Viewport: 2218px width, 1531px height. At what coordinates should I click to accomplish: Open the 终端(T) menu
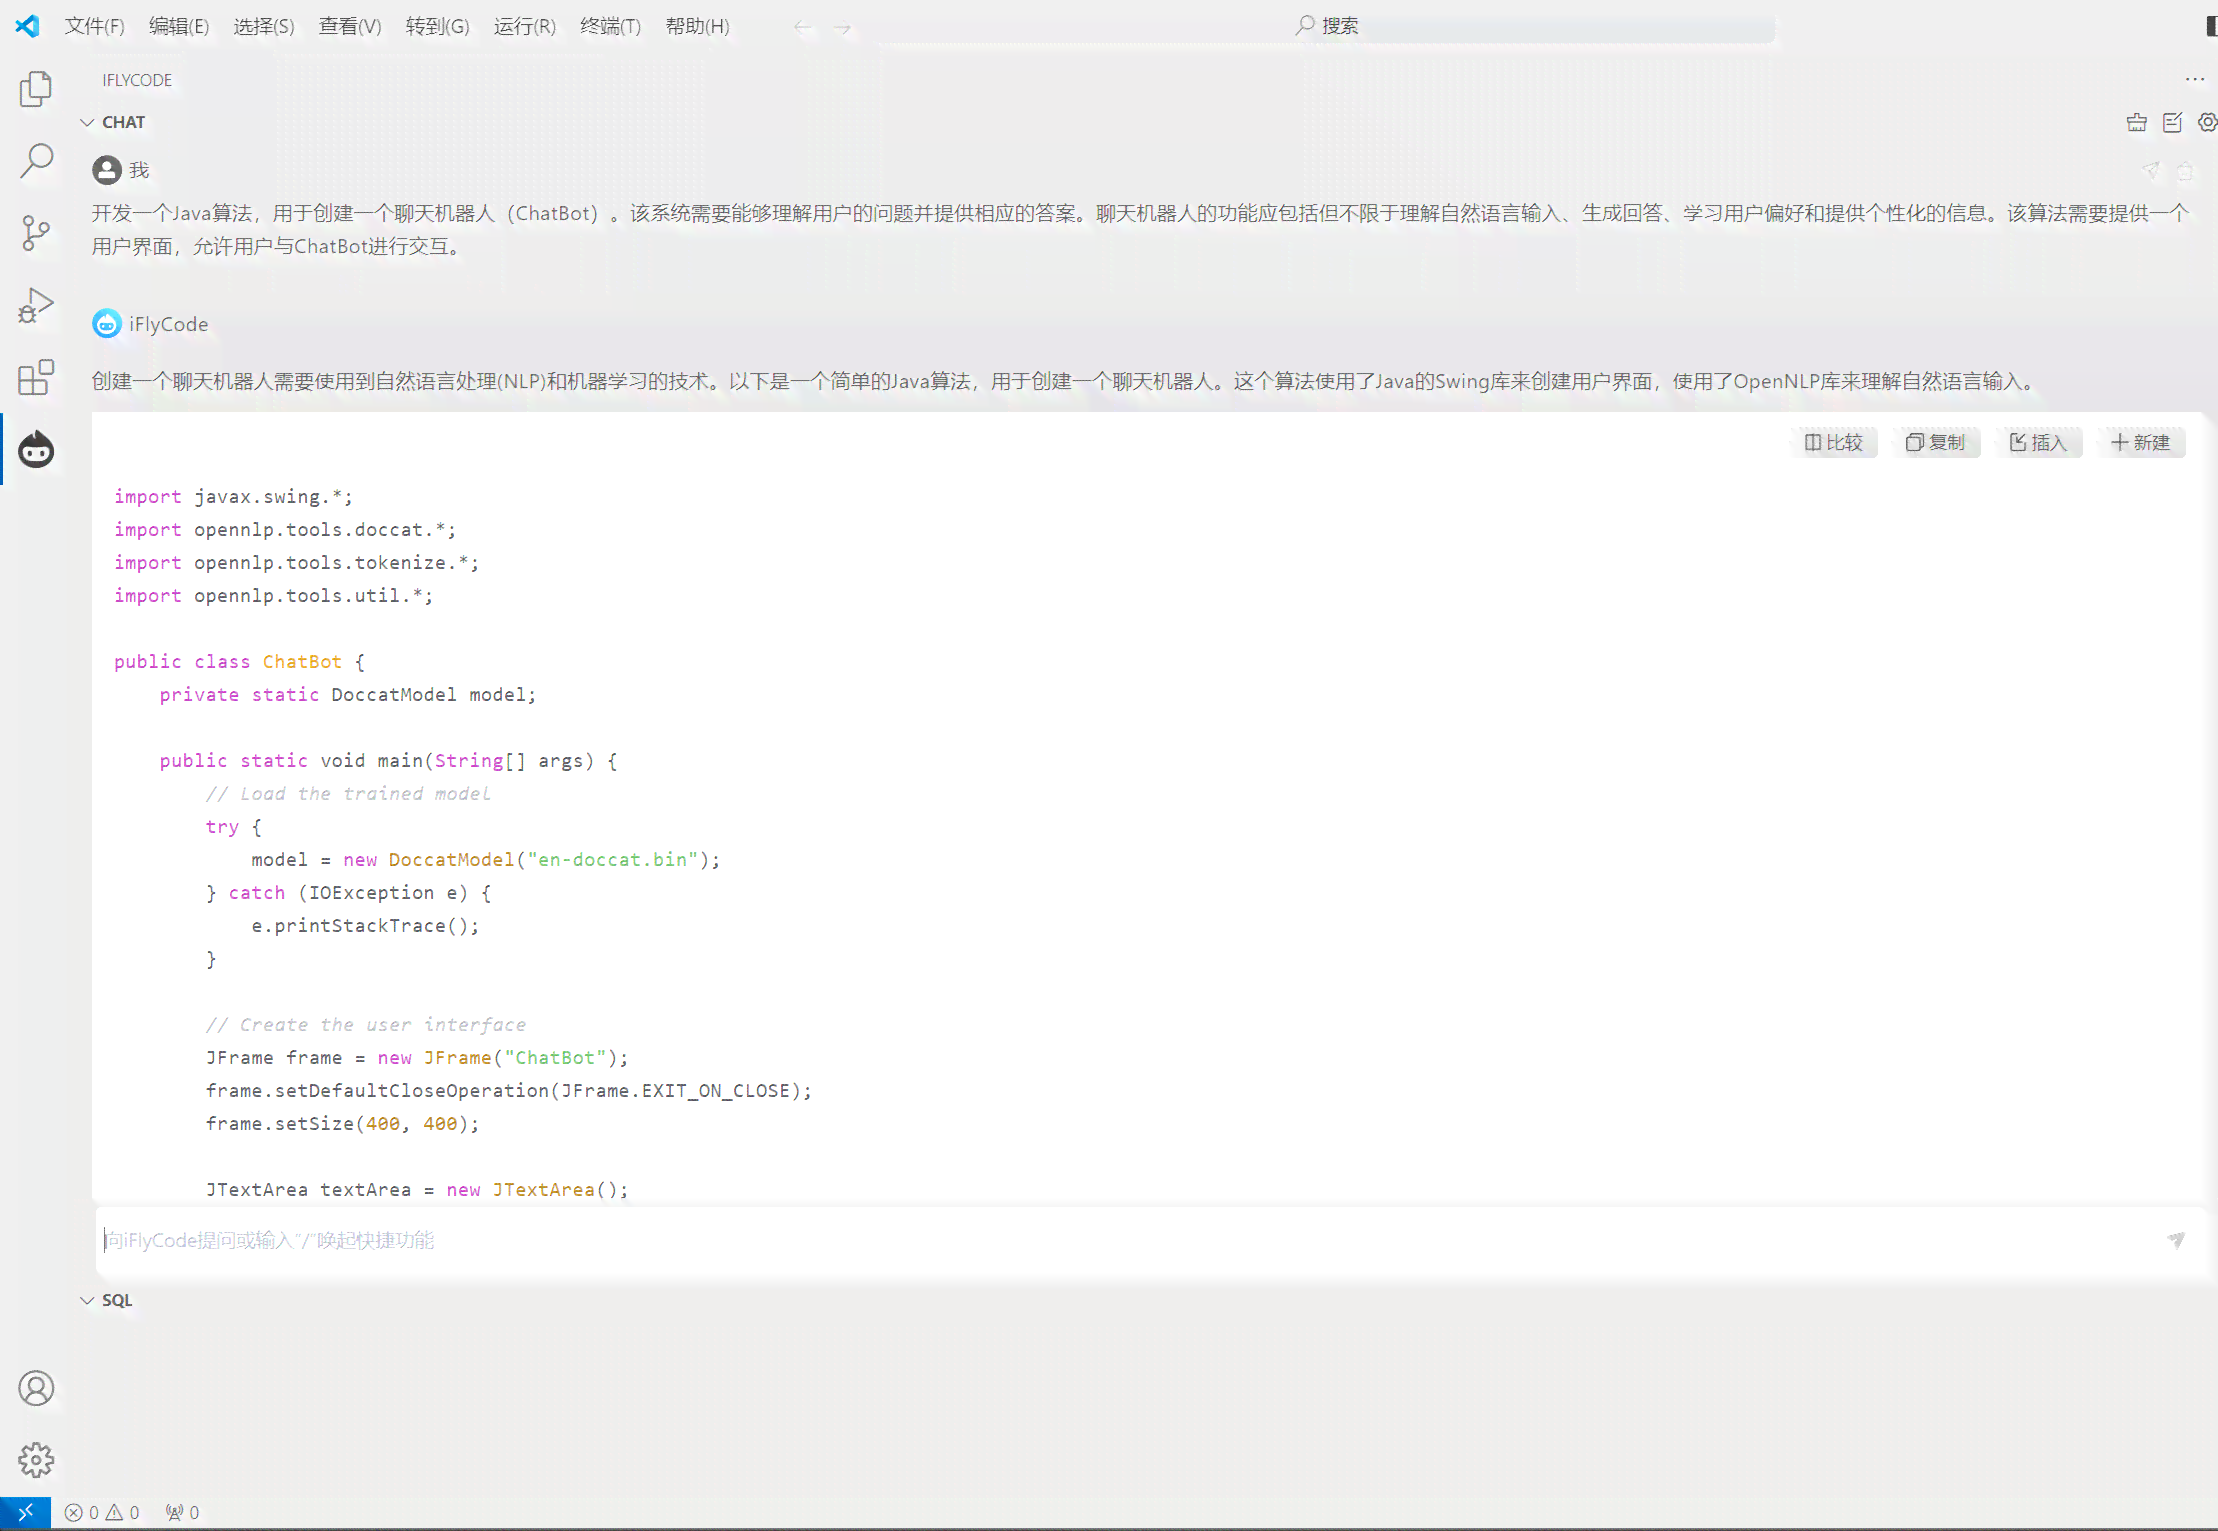click(x=611, y=26)
